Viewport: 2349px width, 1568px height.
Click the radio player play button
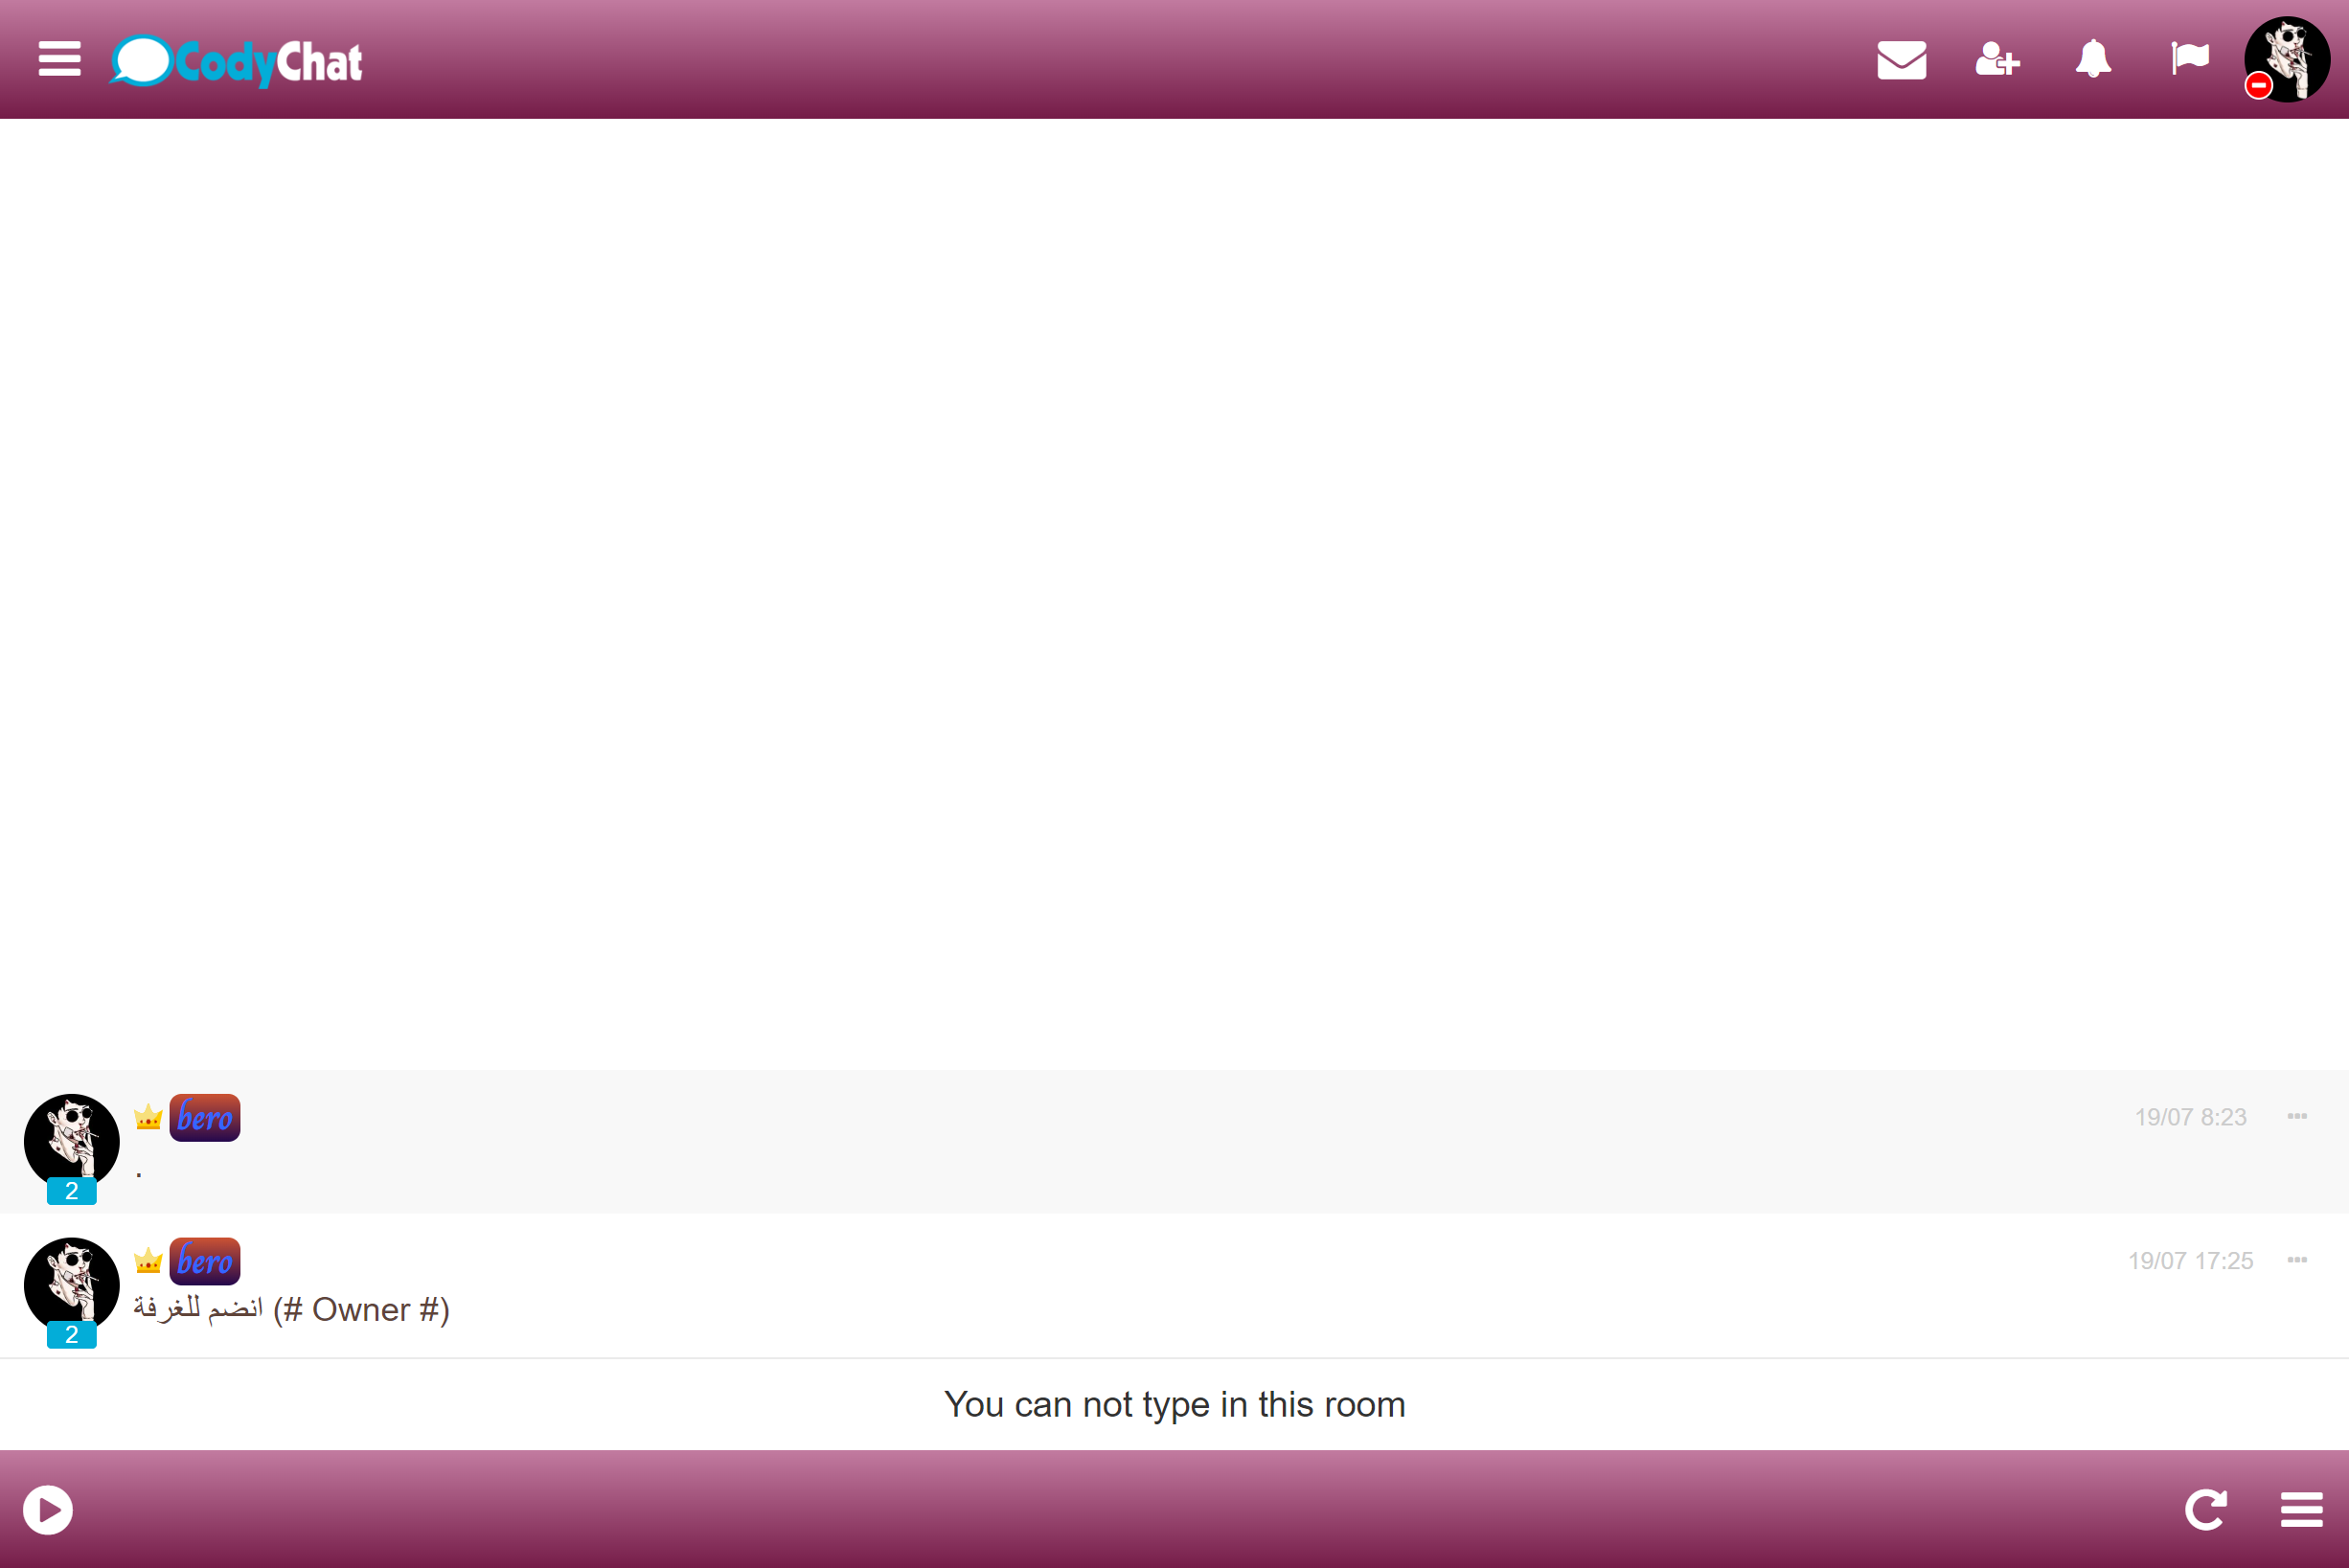[x=48, y=1510]
